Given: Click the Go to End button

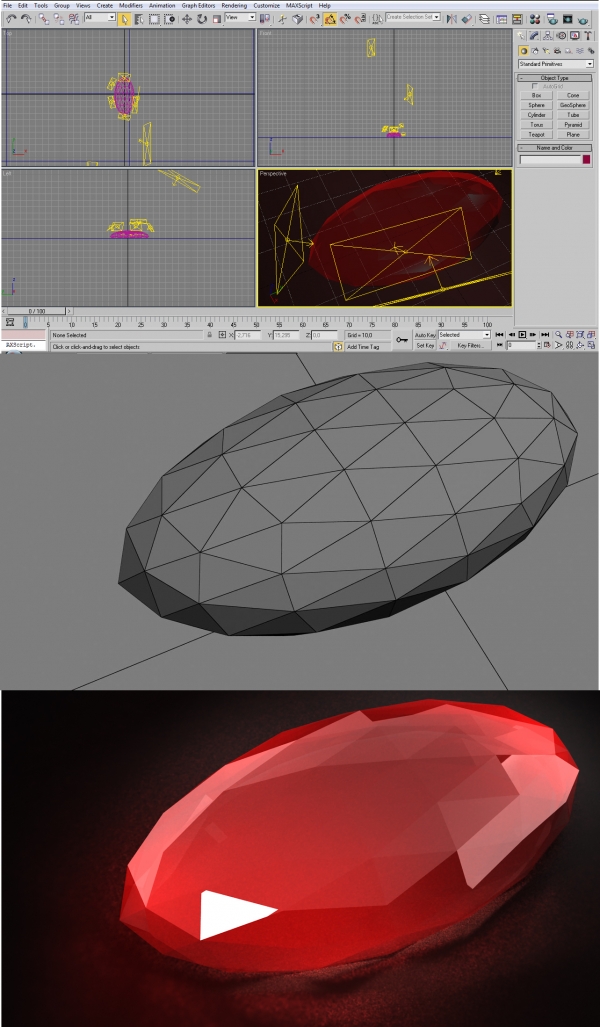Looking at the screenshot, I should (545, 335).
